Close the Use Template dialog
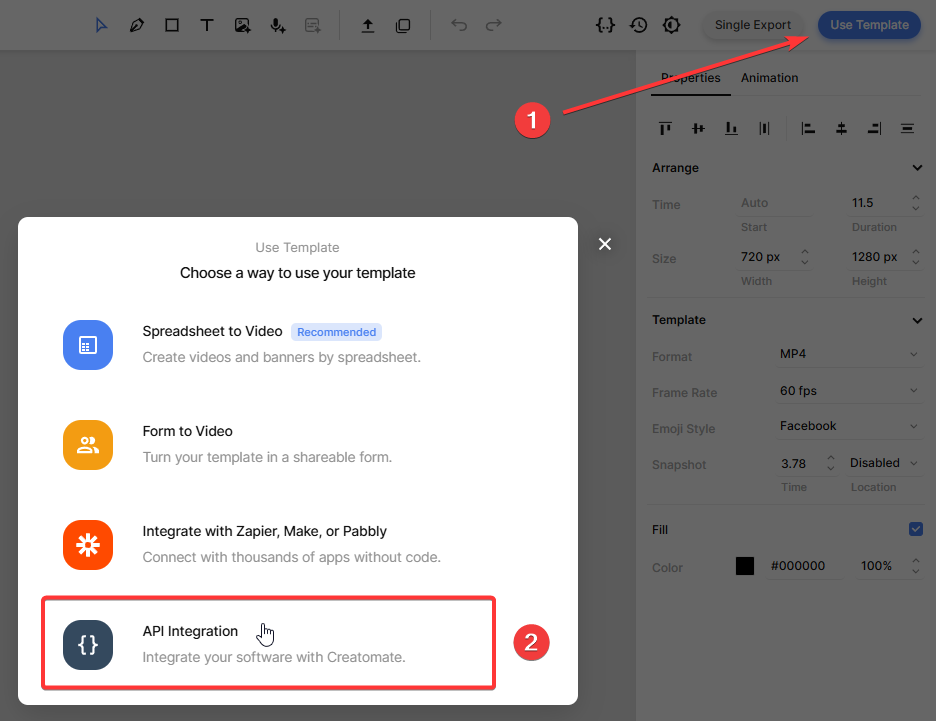This screenshot has width=936, height=721. click(604, 244)
